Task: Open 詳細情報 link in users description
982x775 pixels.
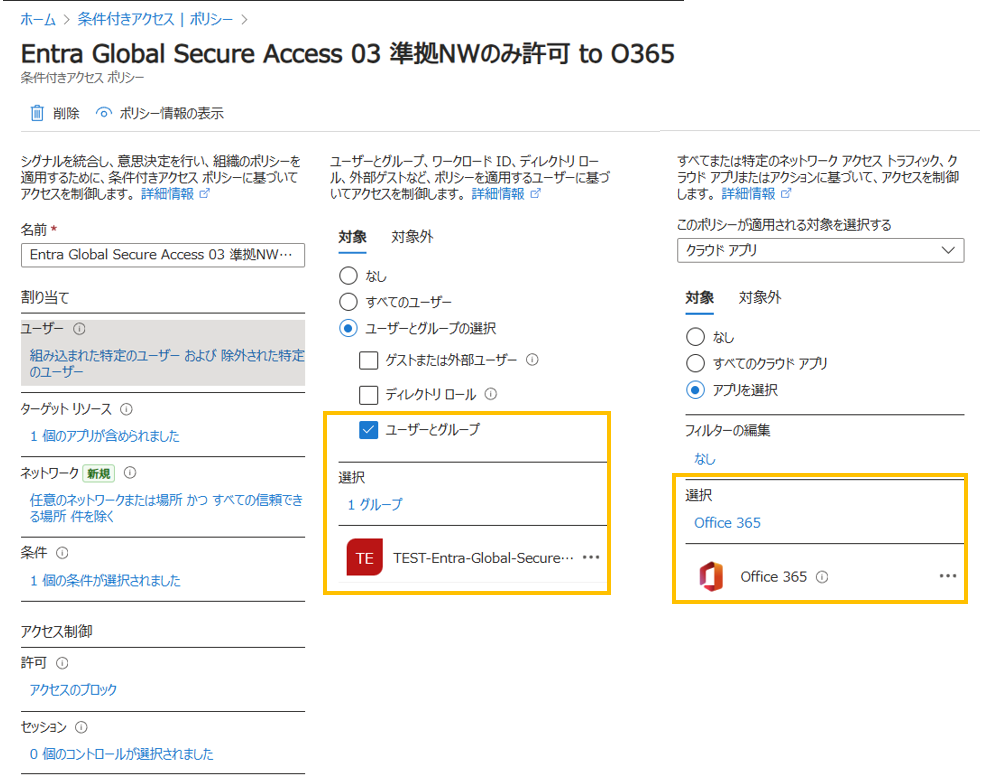Action: pyautogui.click(x=499, y=194)
